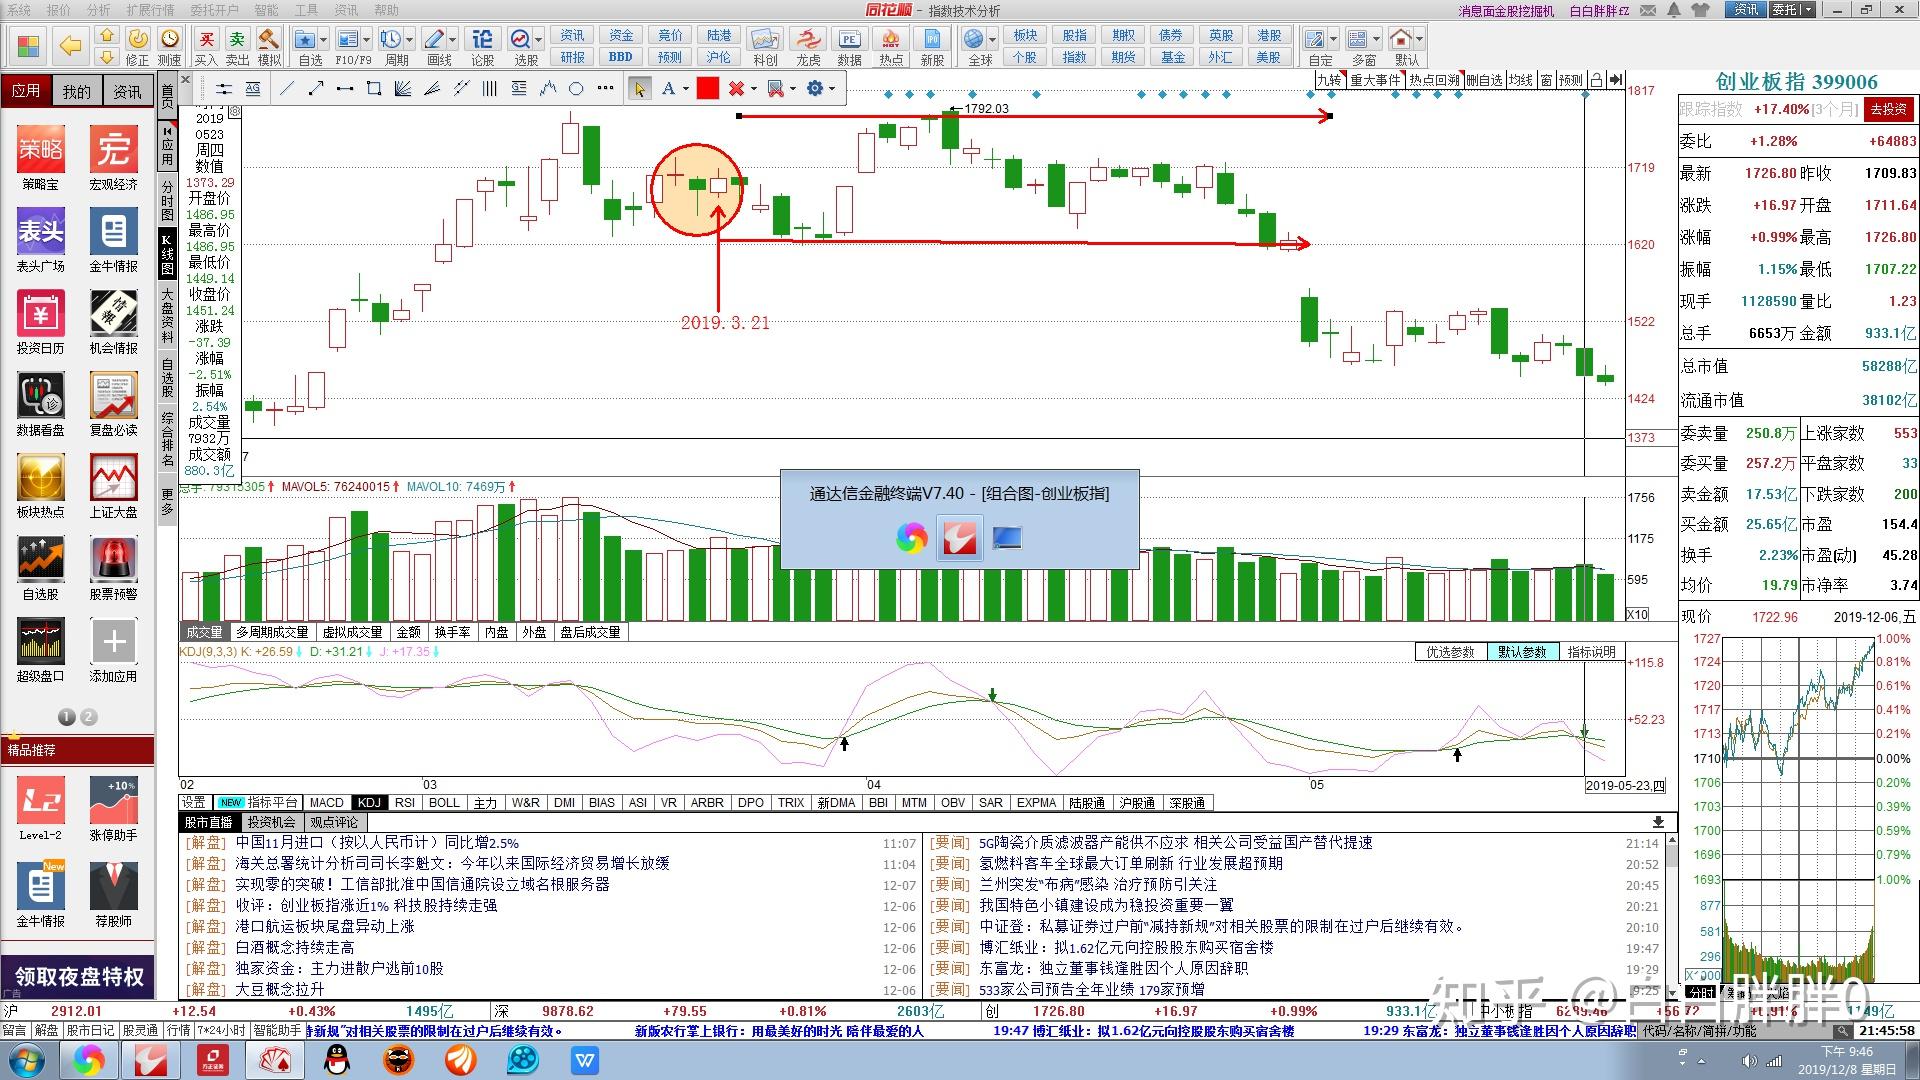Image resolution: width=1920 pixels, height=1080 pixels.
Task: Toggle 默认参数 default parameters
Action: (x=1521, y=652)
